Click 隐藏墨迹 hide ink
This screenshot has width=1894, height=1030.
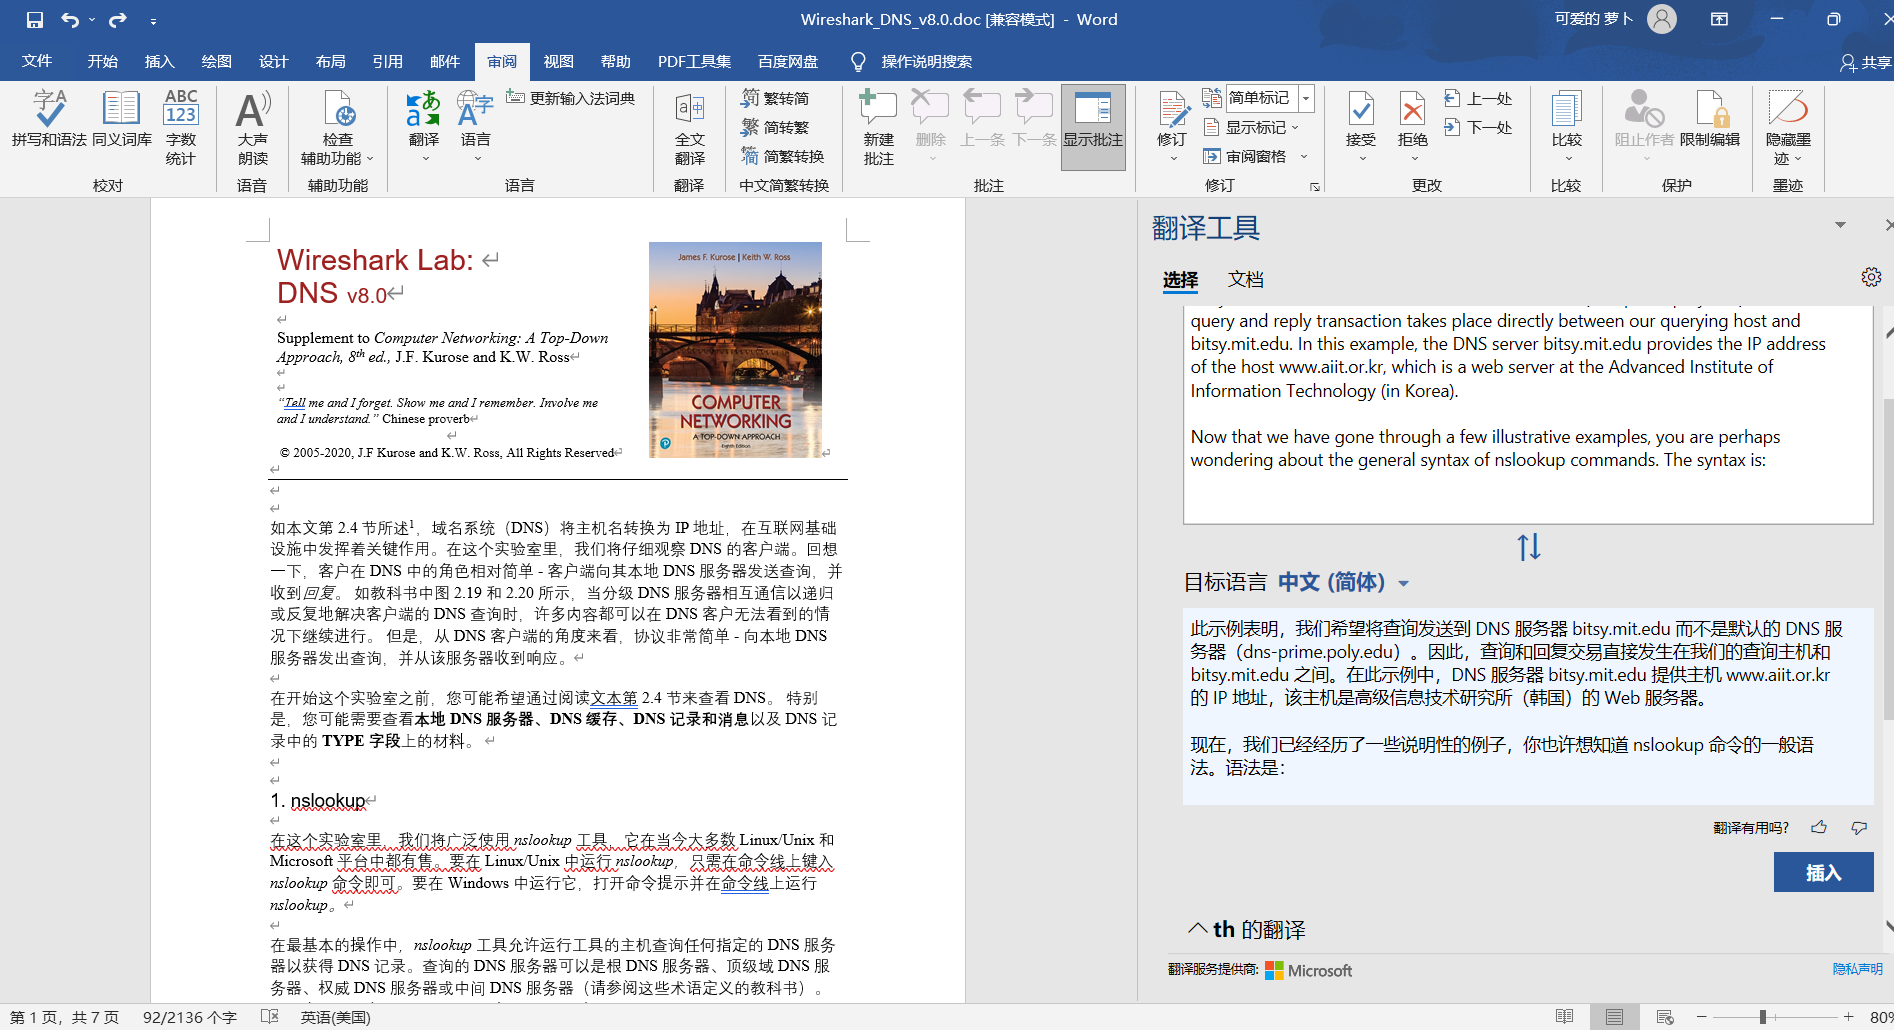point(1788,128)
